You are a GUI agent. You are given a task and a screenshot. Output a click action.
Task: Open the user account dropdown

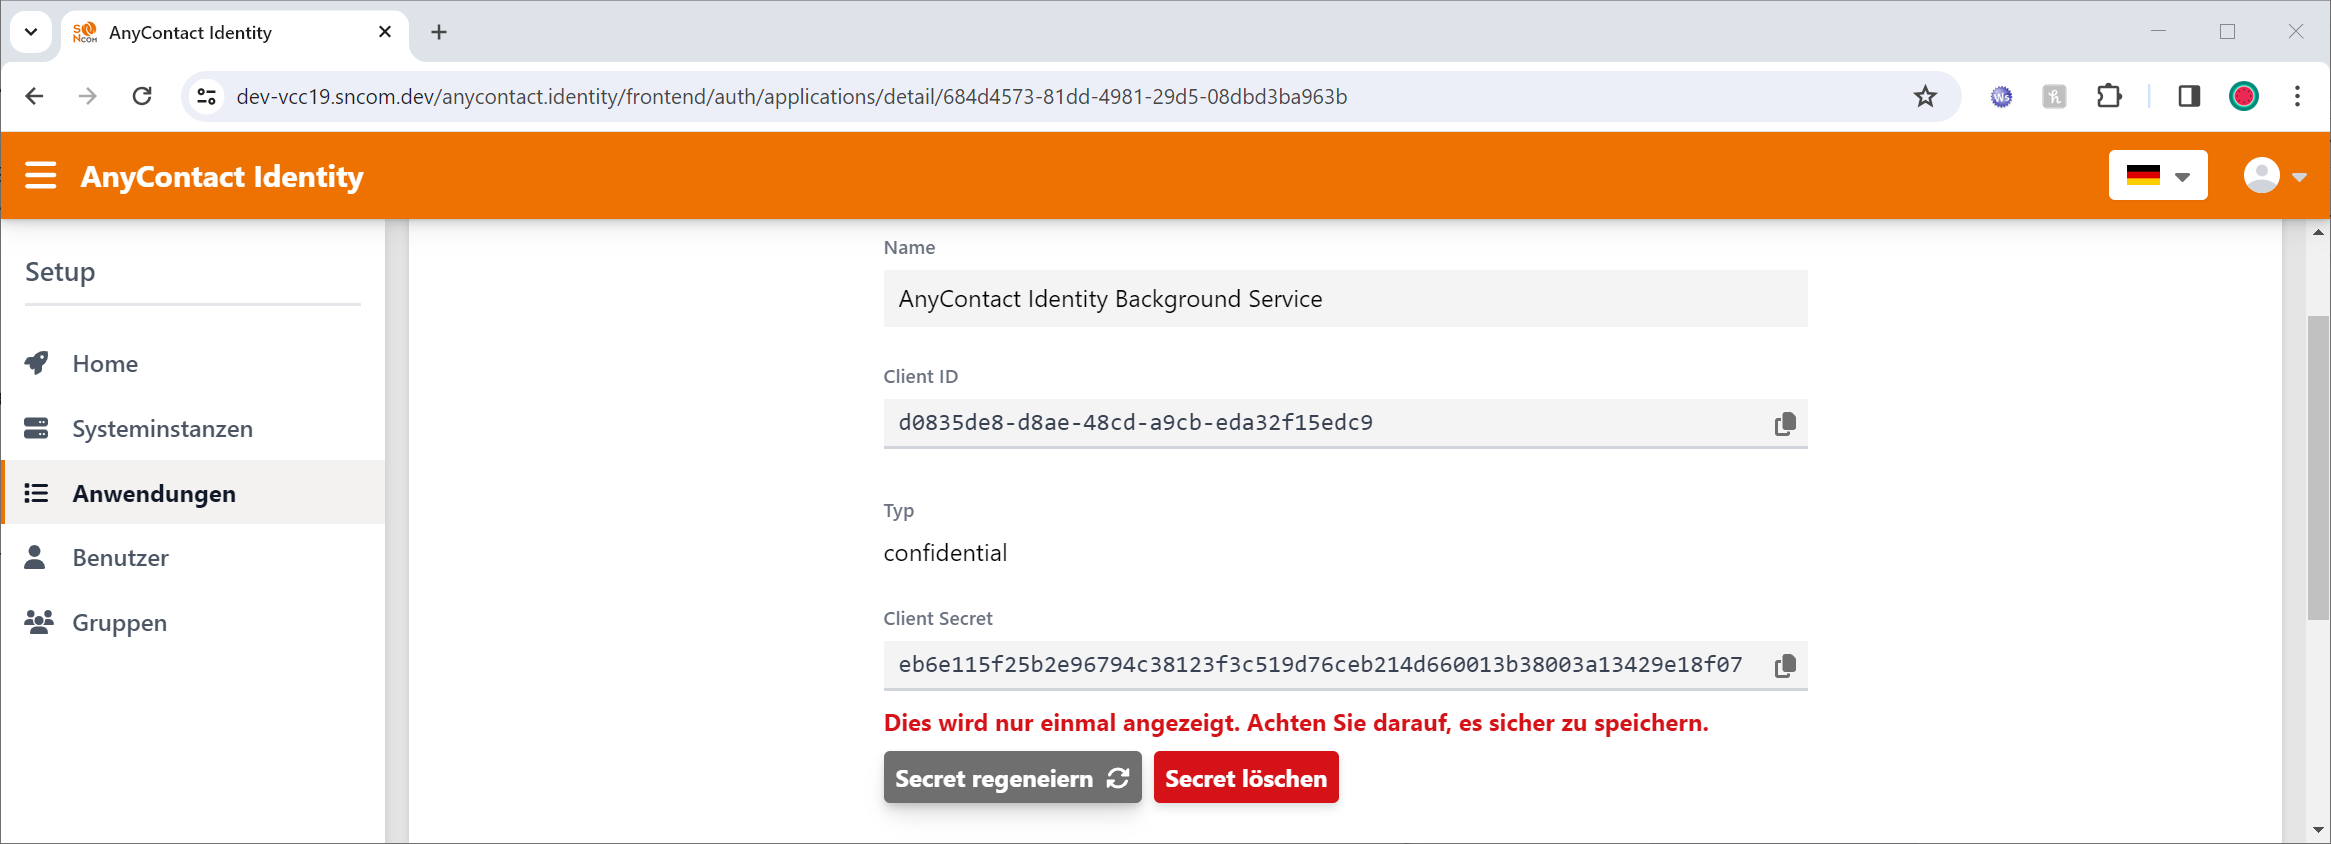(2274, 176)
